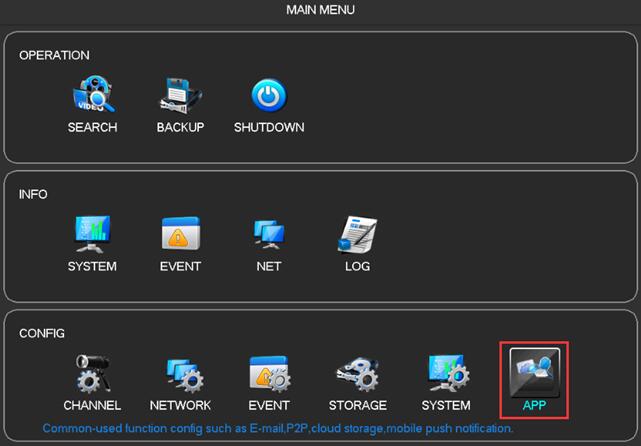Image resolution: width=641 pixels, height=446 pixels.
Task: Open the NETWORK gear config icon
Action: 181,373
